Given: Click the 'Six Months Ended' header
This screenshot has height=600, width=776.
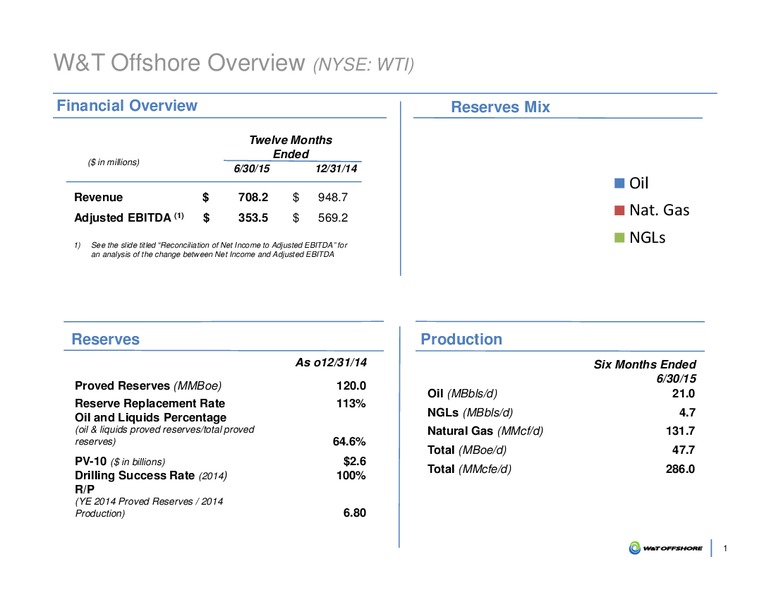Looking at the screenshot, I should tap(645, 364).
